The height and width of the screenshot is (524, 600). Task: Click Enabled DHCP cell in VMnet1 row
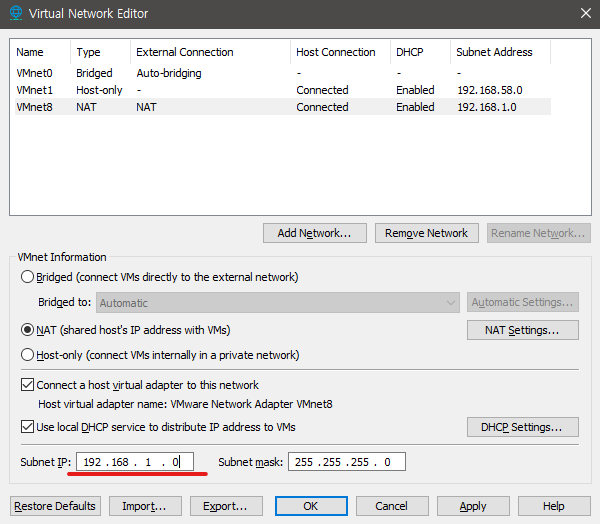click(x=415, y=90)
